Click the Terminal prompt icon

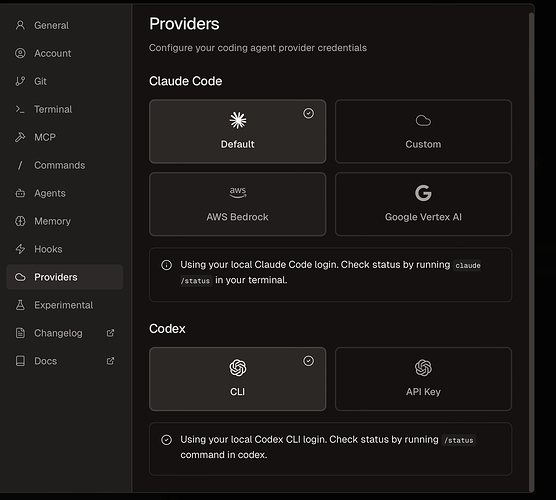[20, 109]
